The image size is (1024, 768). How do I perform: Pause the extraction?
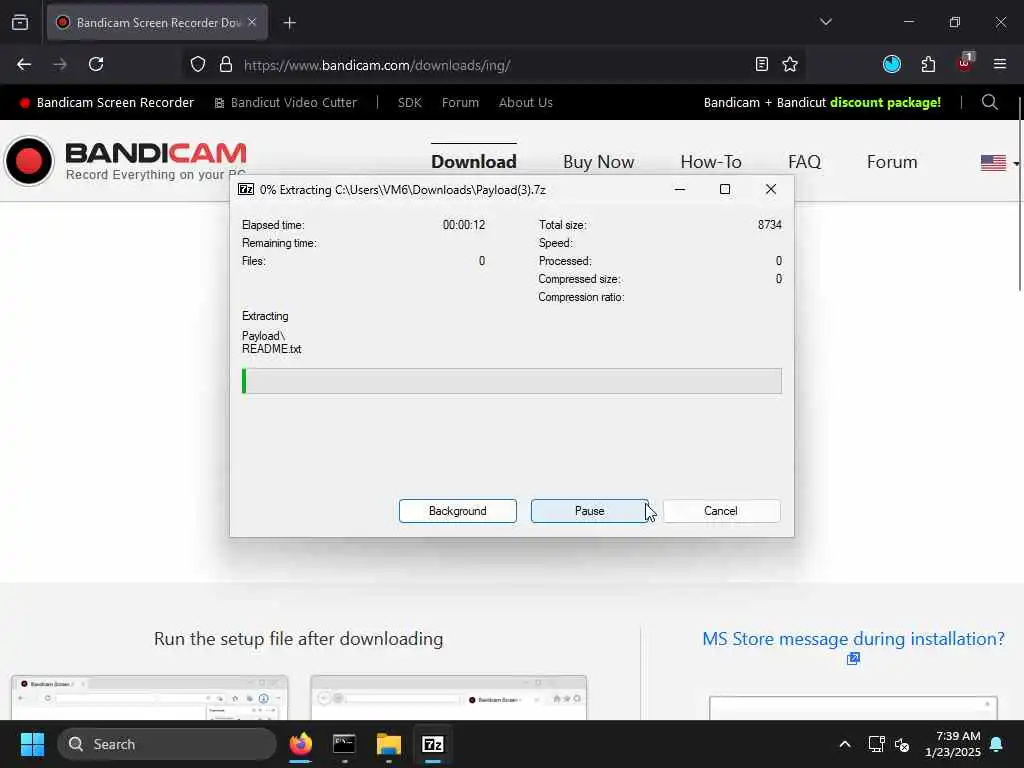pyautogui.click(x=590, y=511)
